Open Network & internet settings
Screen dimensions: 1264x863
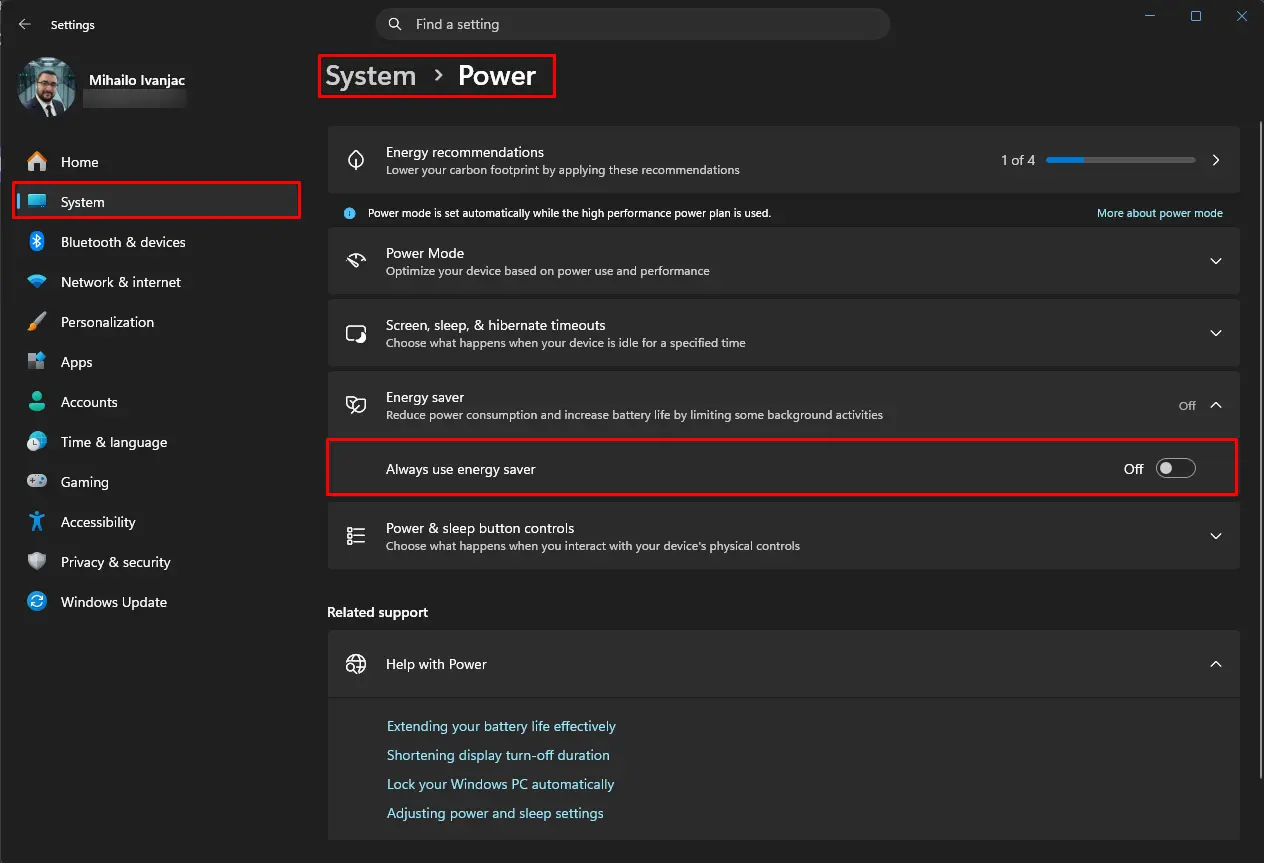[157, 282]
